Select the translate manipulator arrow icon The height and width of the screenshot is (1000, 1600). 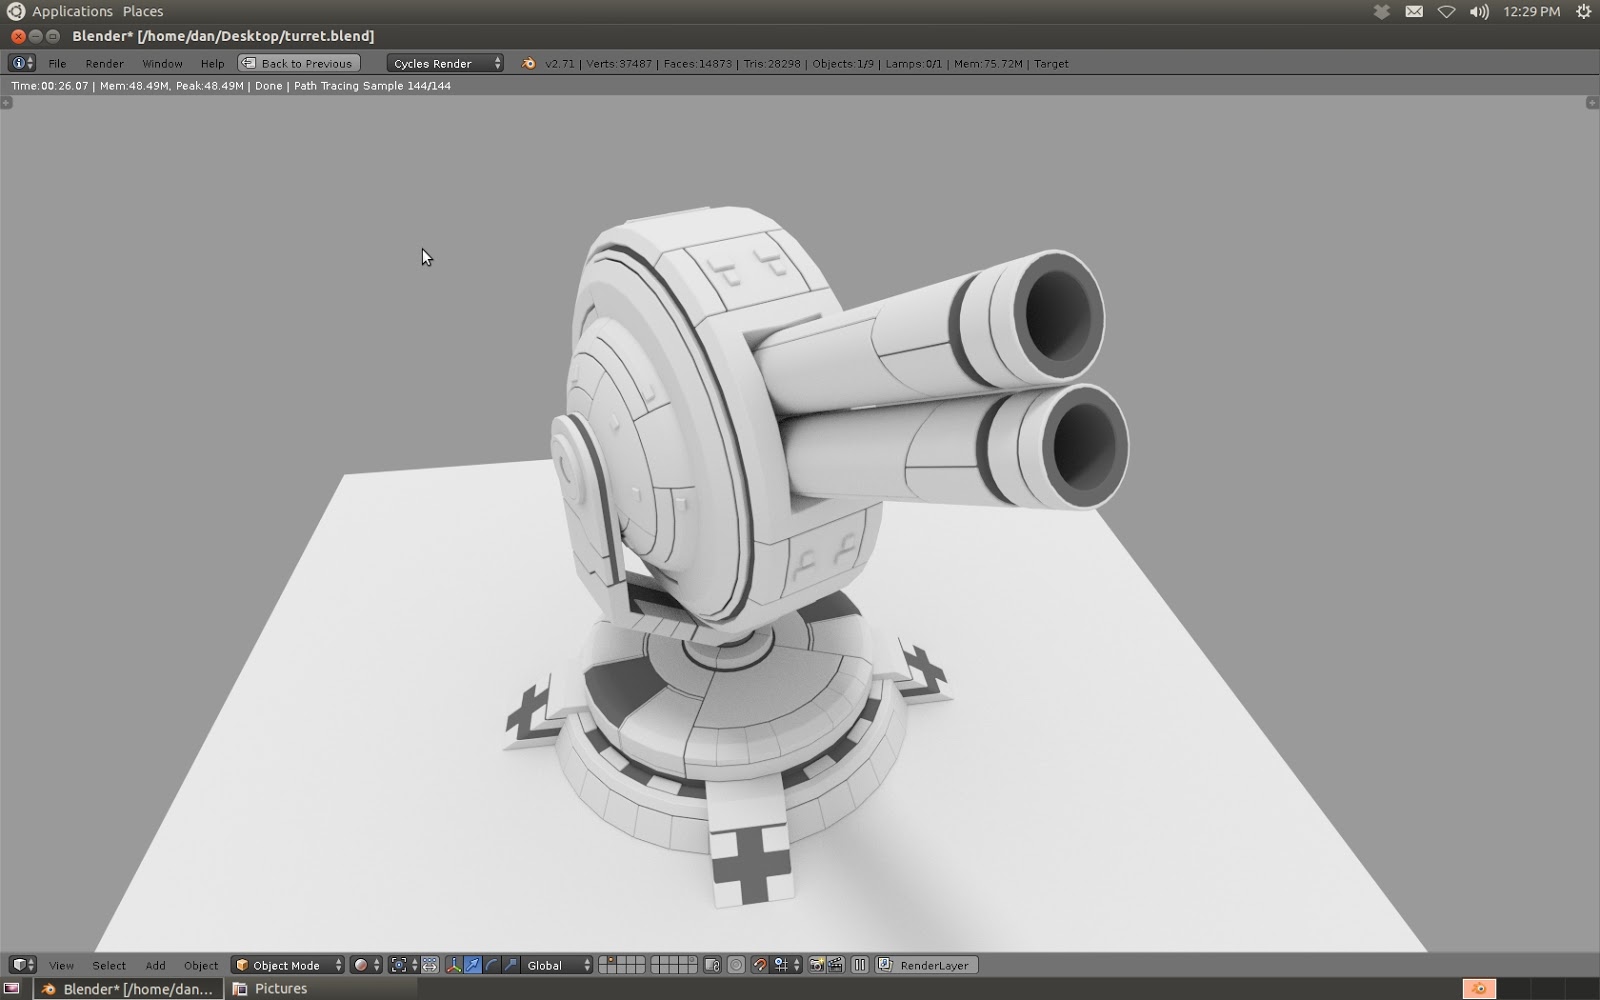pos(473,965)
